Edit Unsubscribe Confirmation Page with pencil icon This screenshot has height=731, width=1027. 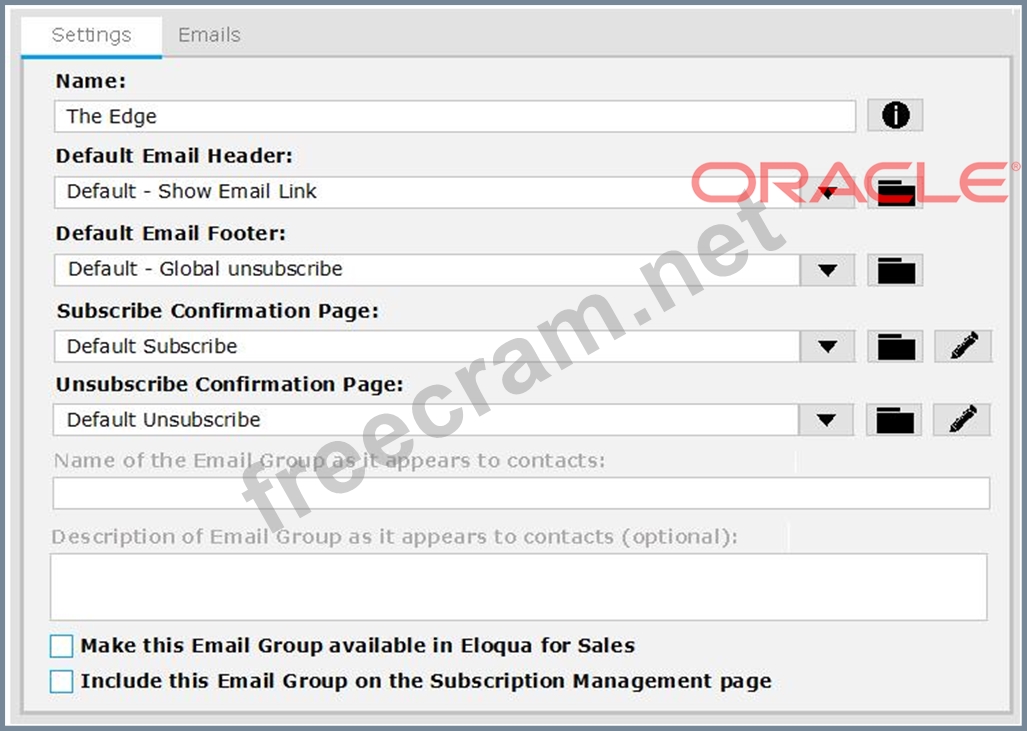tap(962, 420)
